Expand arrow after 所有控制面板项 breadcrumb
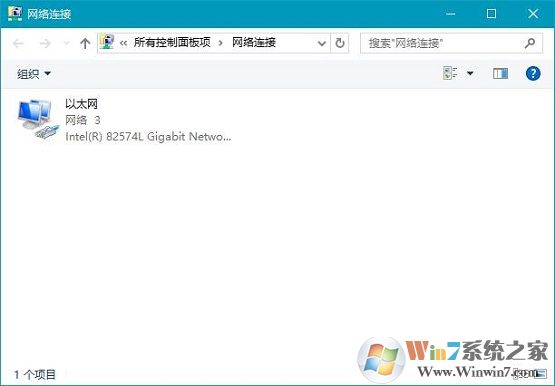Screen dimensions: 555x386 tap(221, 43)
